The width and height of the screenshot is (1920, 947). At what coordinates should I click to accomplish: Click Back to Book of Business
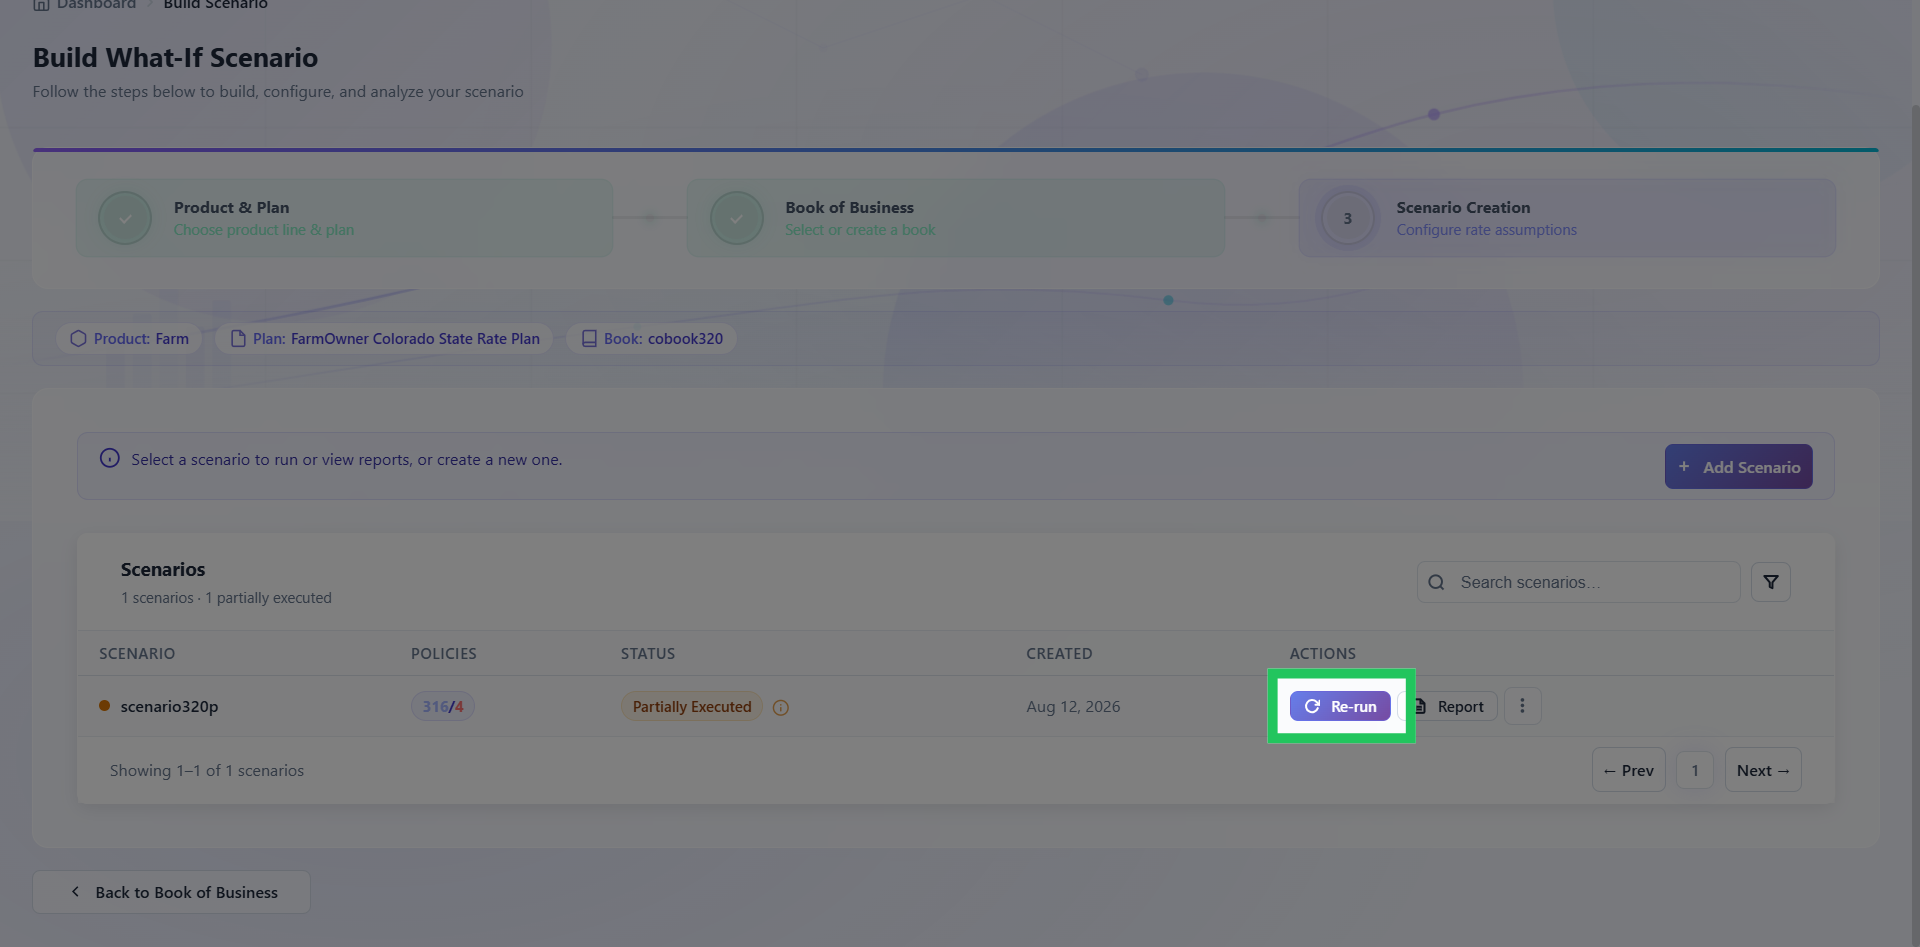(171, 892)
